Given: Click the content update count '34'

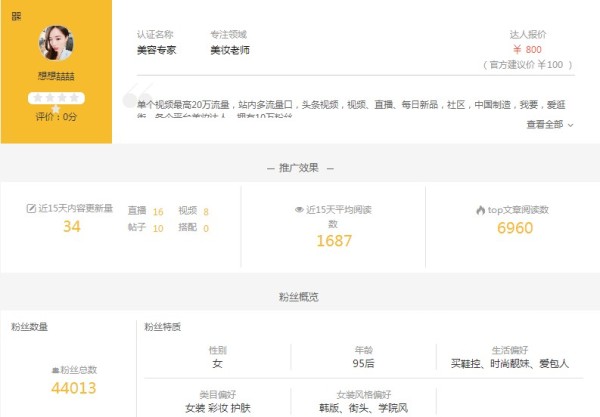Looking at the screenshot, I should [72, 226].
